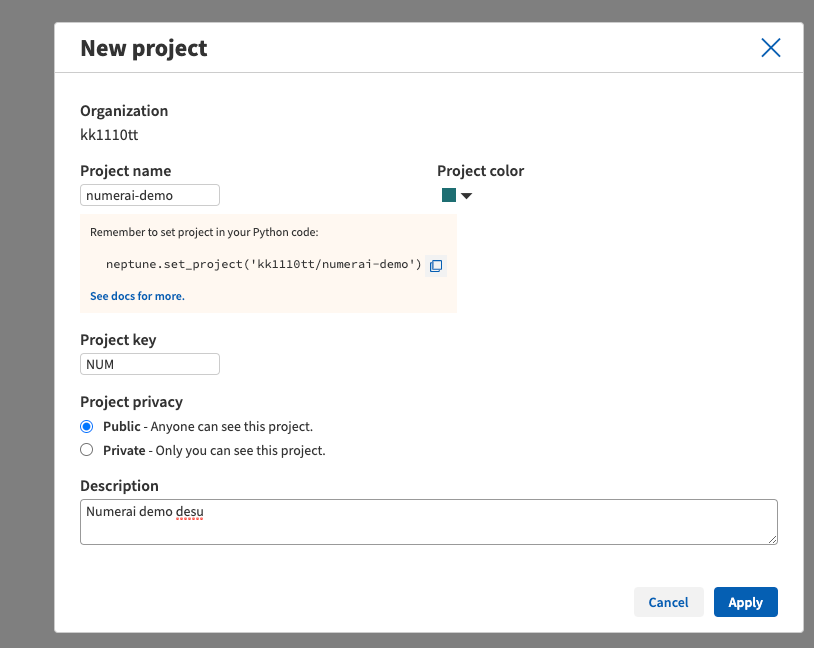The height and width of the screenshot is (648, 814).
Task: Open the "See docs for more." link
Action: [137, 296]
